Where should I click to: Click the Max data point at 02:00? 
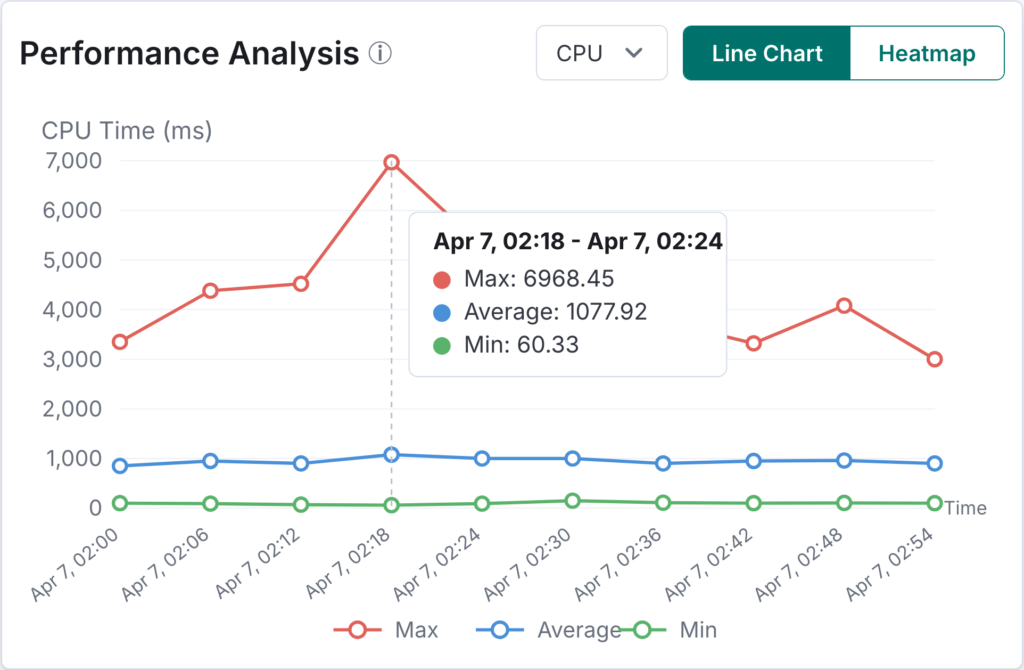(x=120, y=342)
